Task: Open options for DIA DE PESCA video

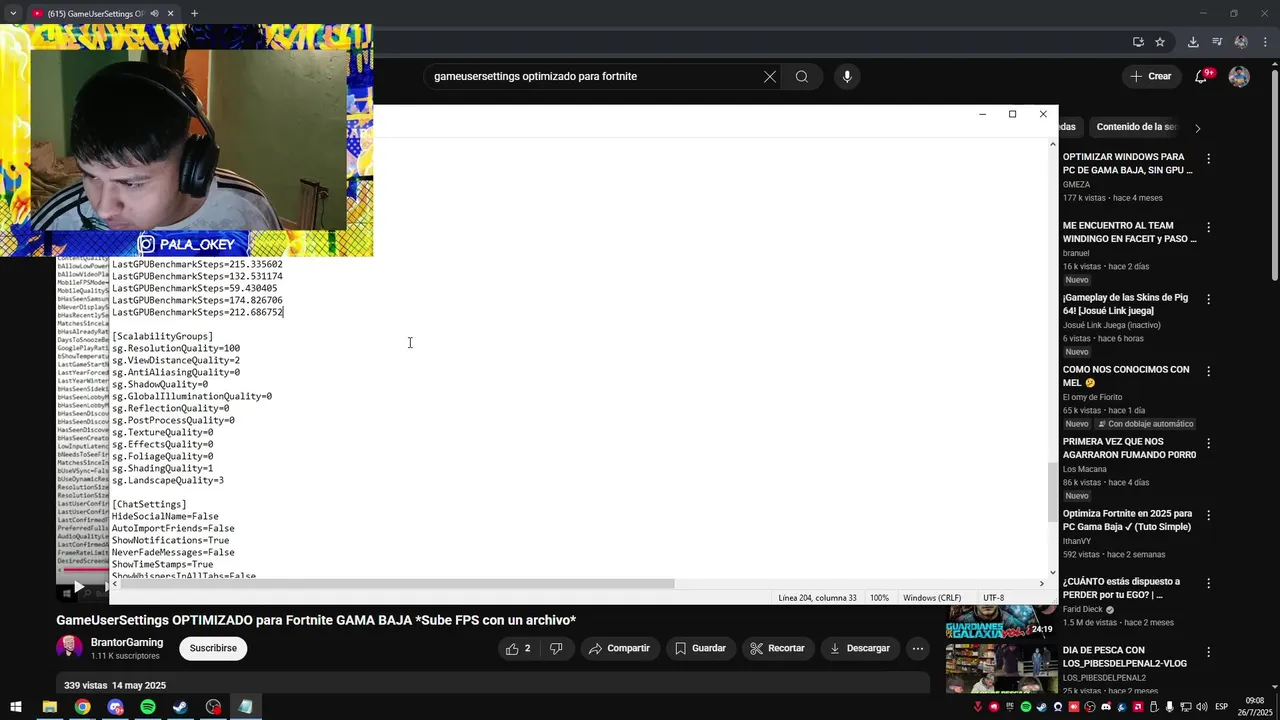Action: (1208, 652)
